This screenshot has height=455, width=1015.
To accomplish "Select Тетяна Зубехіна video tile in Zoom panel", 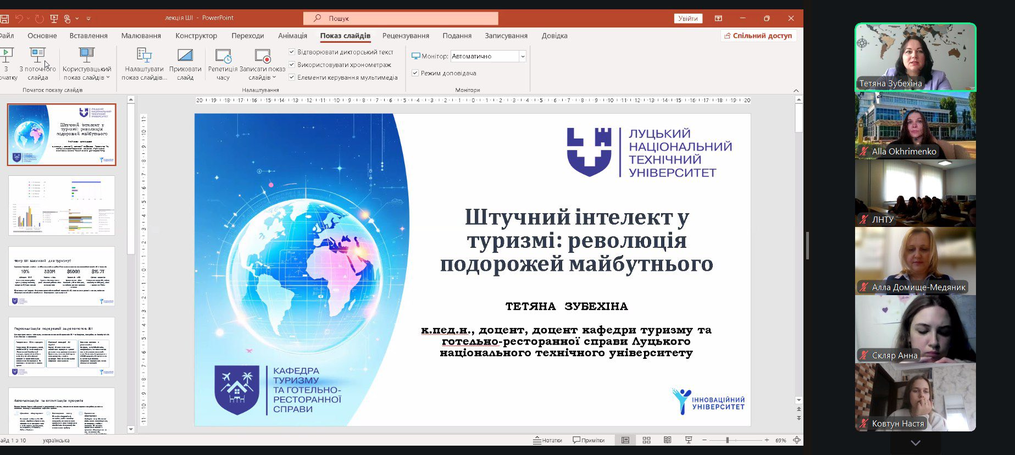I will coord(915,57).
